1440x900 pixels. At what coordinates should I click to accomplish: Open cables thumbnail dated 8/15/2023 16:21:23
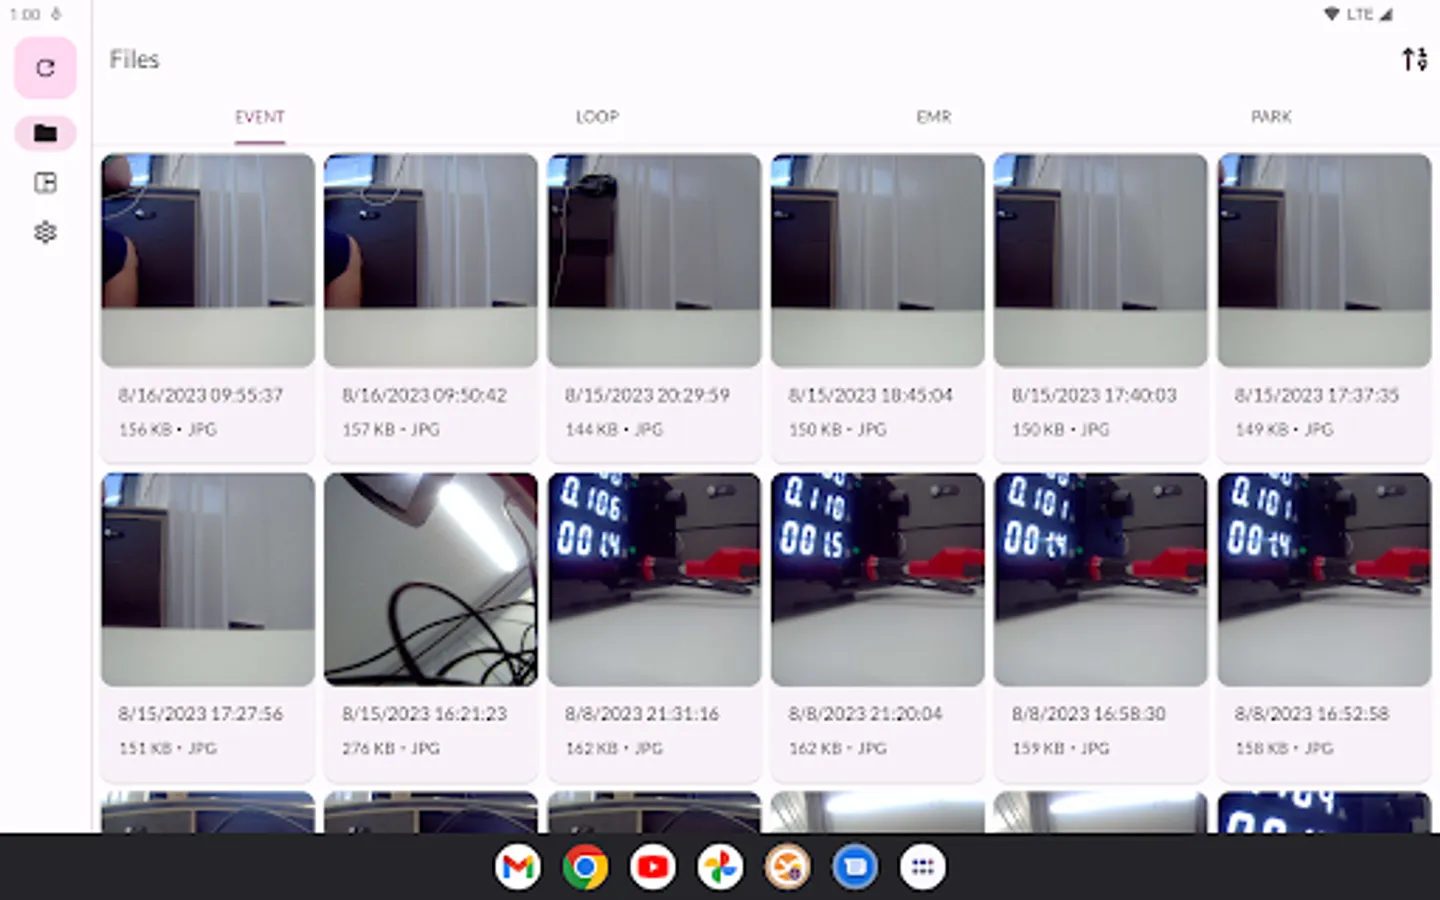point(431,580)
